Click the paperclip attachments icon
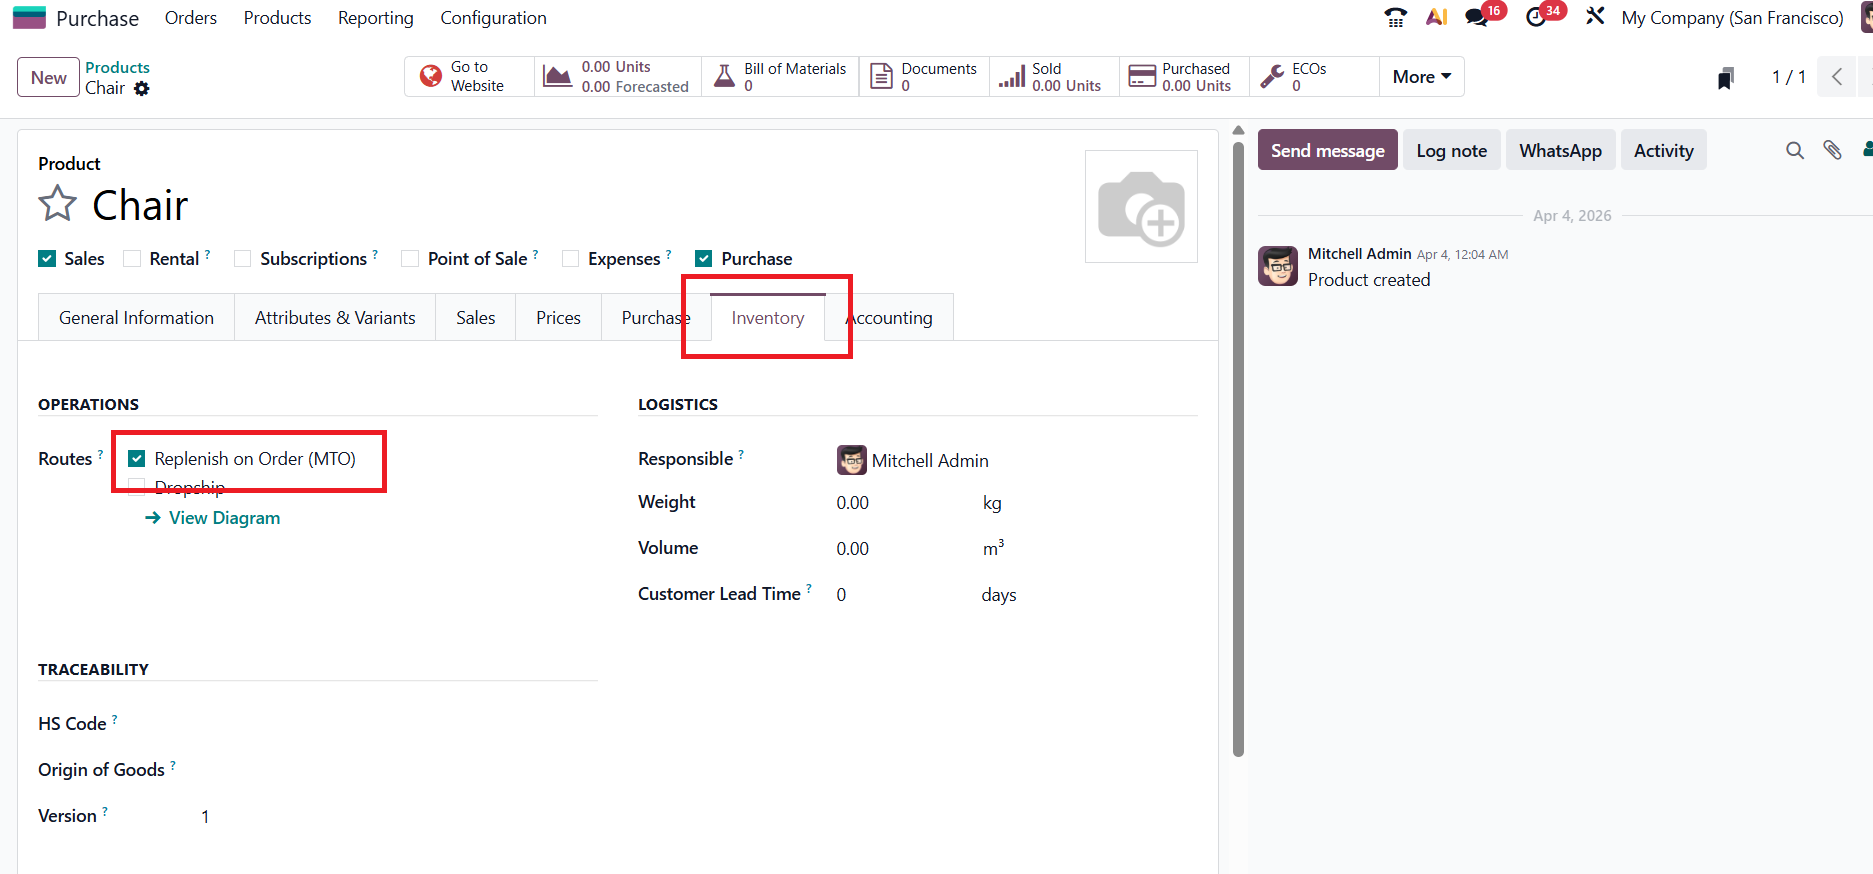 pos(1832,150)
